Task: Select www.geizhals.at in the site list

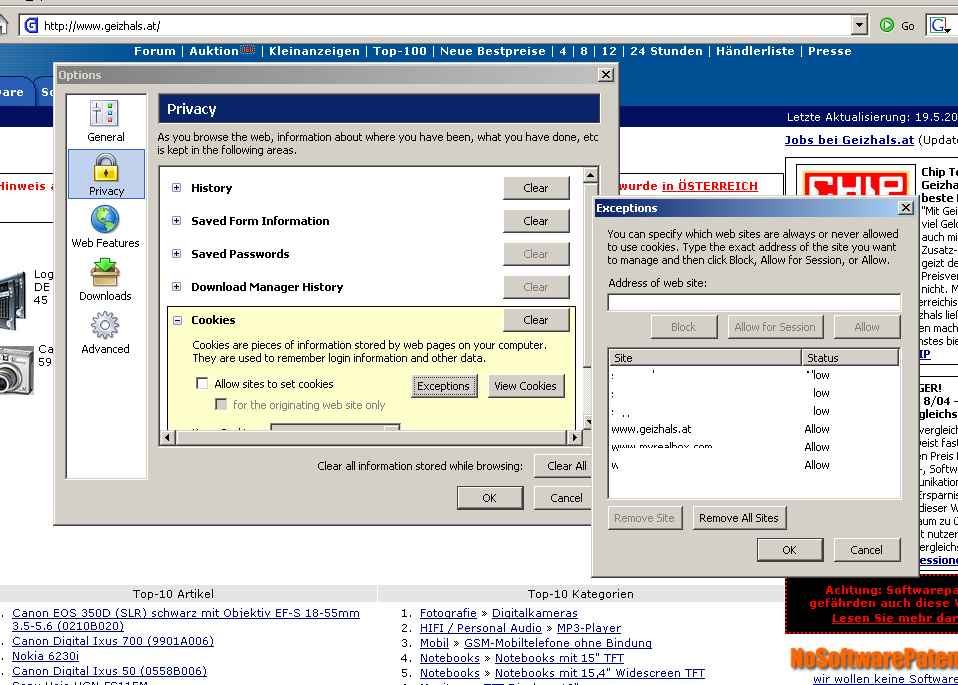Action: (x=651, y=429)
